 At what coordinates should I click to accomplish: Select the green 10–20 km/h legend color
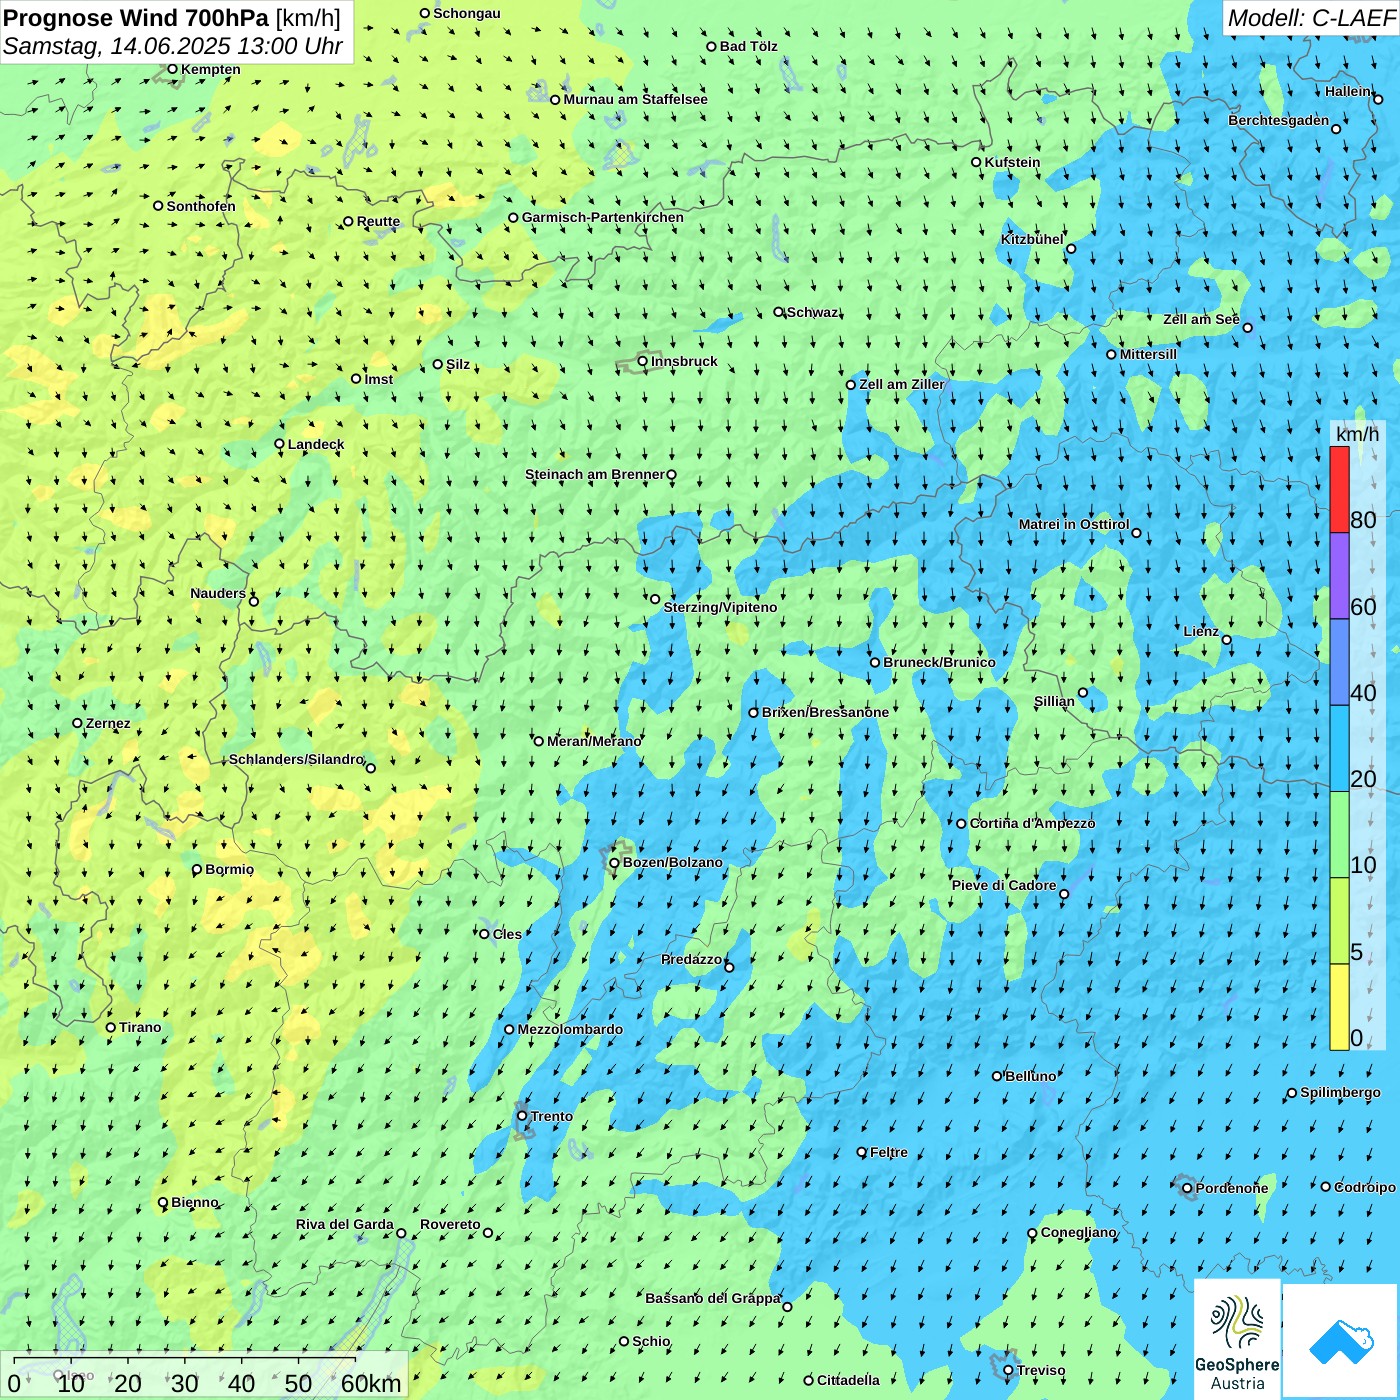pos(1339,835)
